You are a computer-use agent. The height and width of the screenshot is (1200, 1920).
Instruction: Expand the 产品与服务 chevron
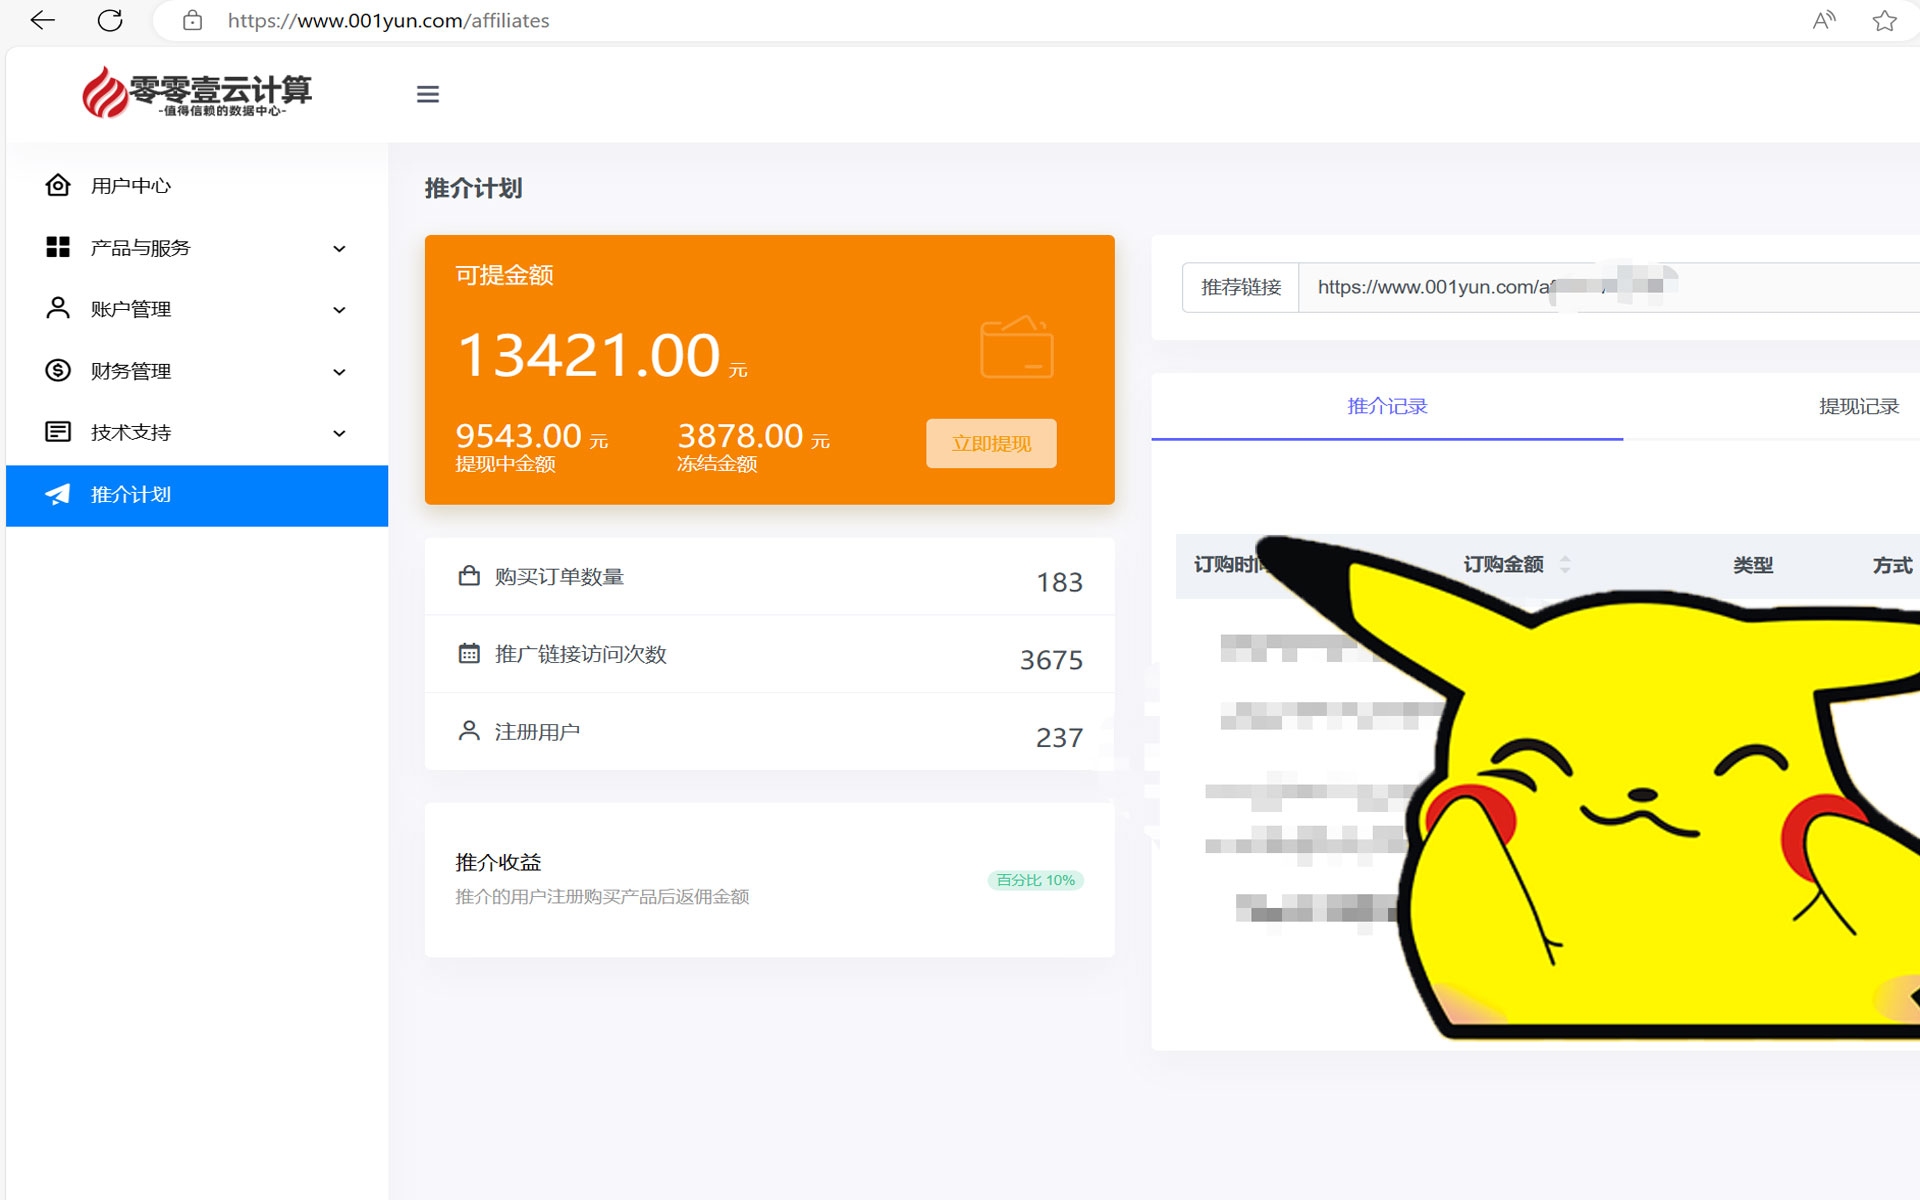pos(340,248)
